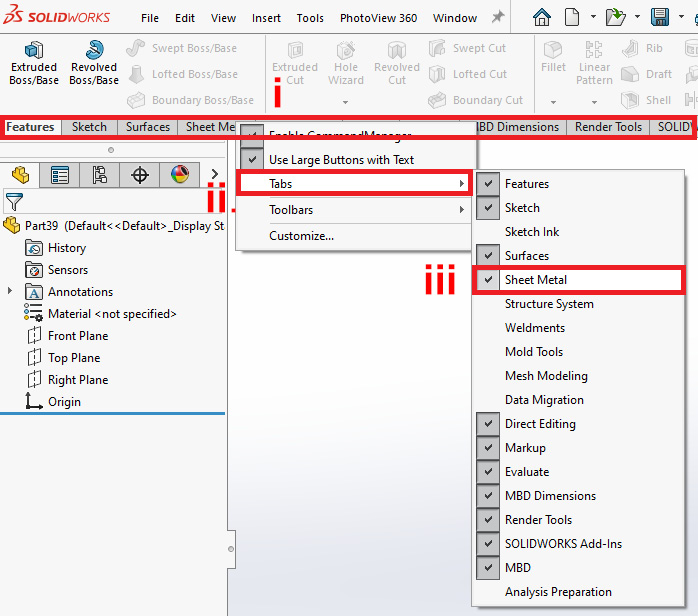Click the Extruded Boss/Base tool
The height and width of the screenshot is (616, 698).
coord(34,63)
